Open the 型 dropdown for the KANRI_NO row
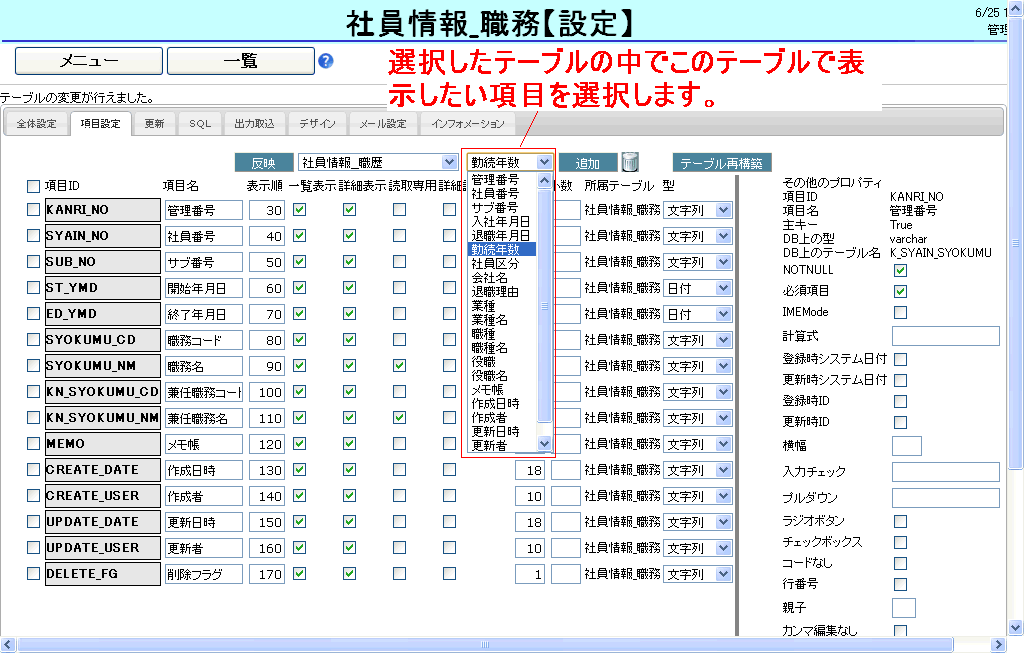 pos(723,210)
